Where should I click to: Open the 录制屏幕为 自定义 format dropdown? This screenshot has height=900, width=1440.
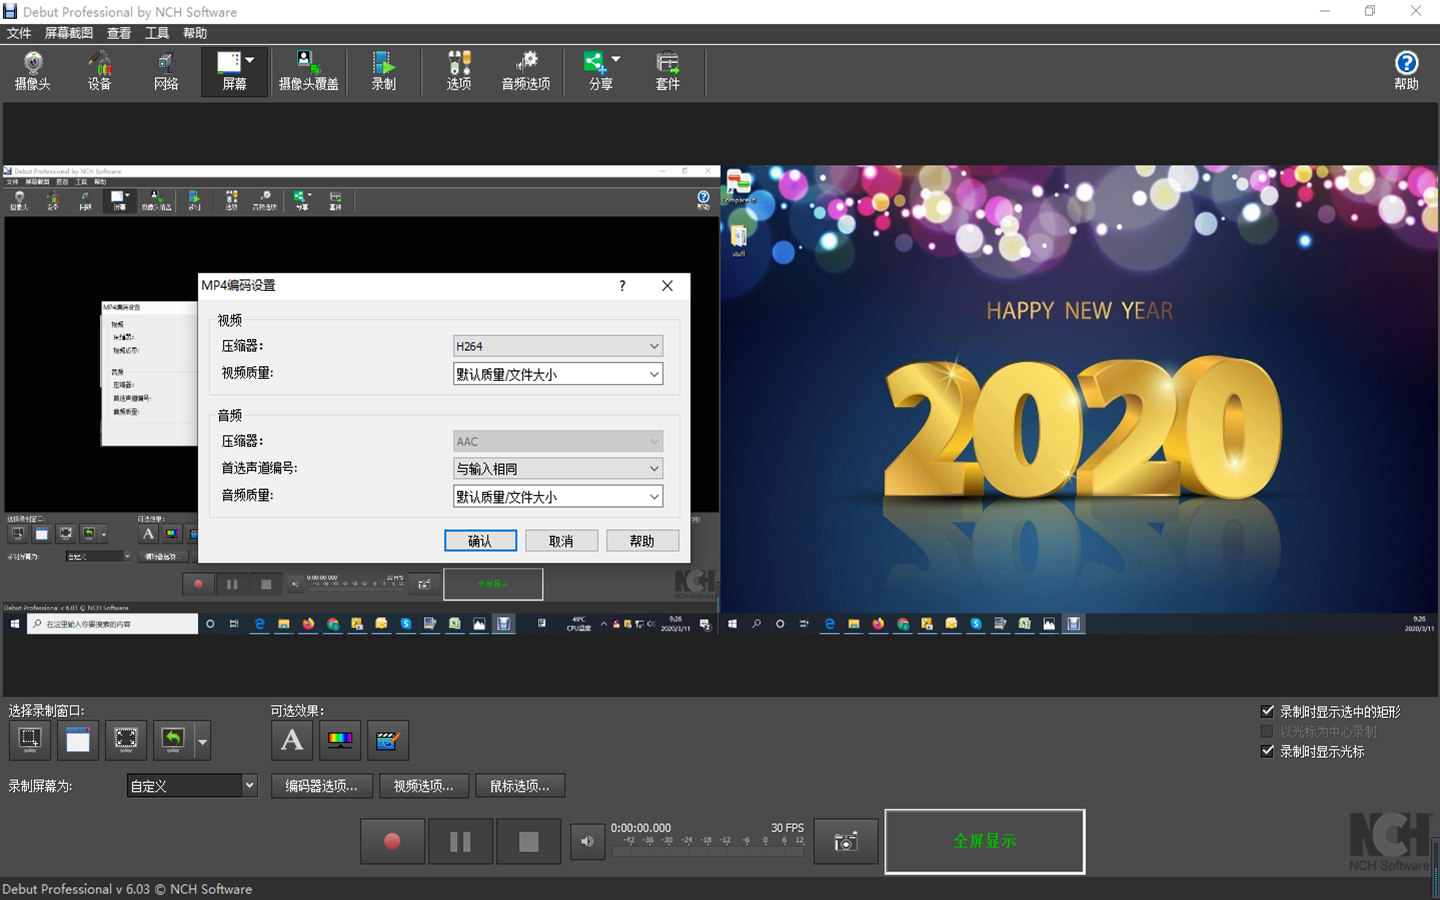pos(192,786)
